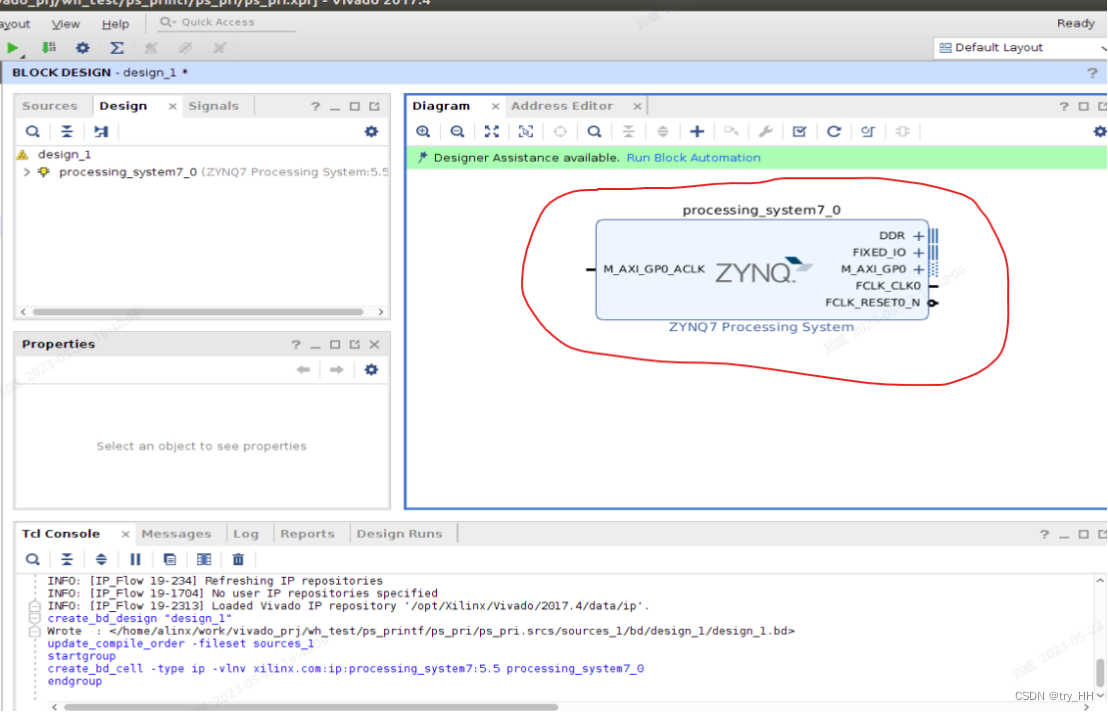Switch to the Signals tab

[213, 106]
